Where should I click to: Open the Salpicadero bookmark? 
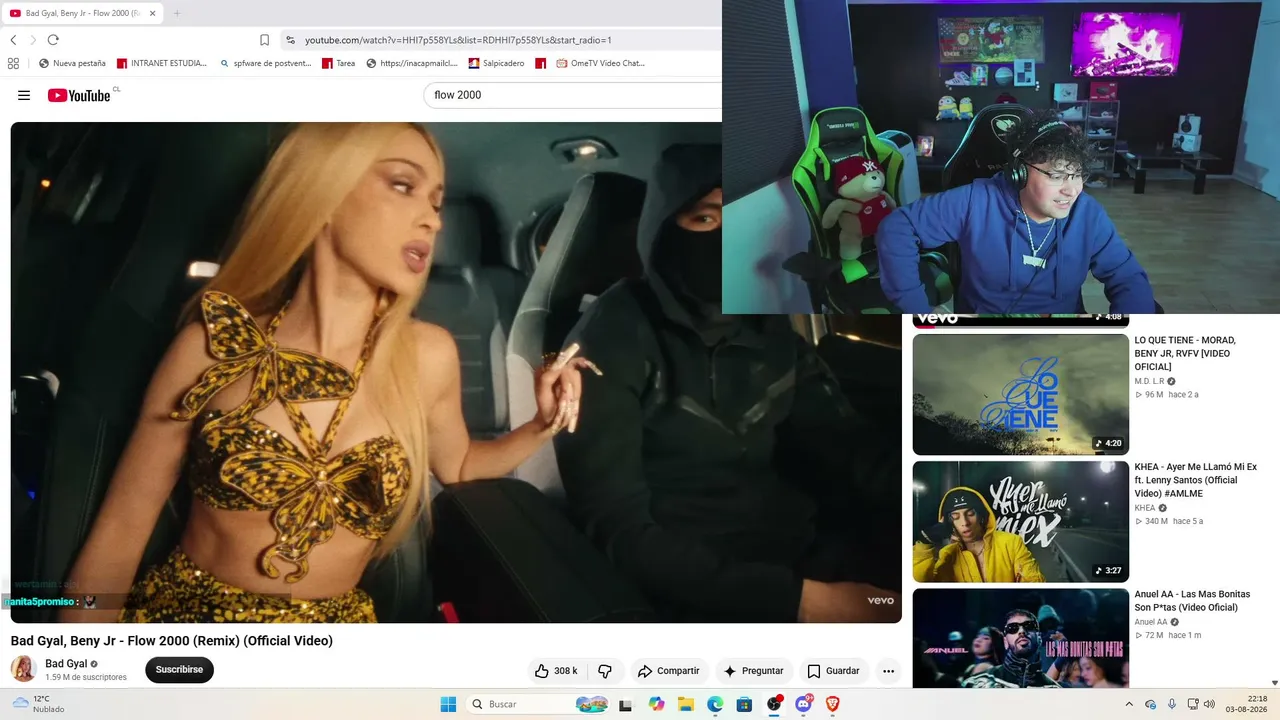tap(496, 63)
